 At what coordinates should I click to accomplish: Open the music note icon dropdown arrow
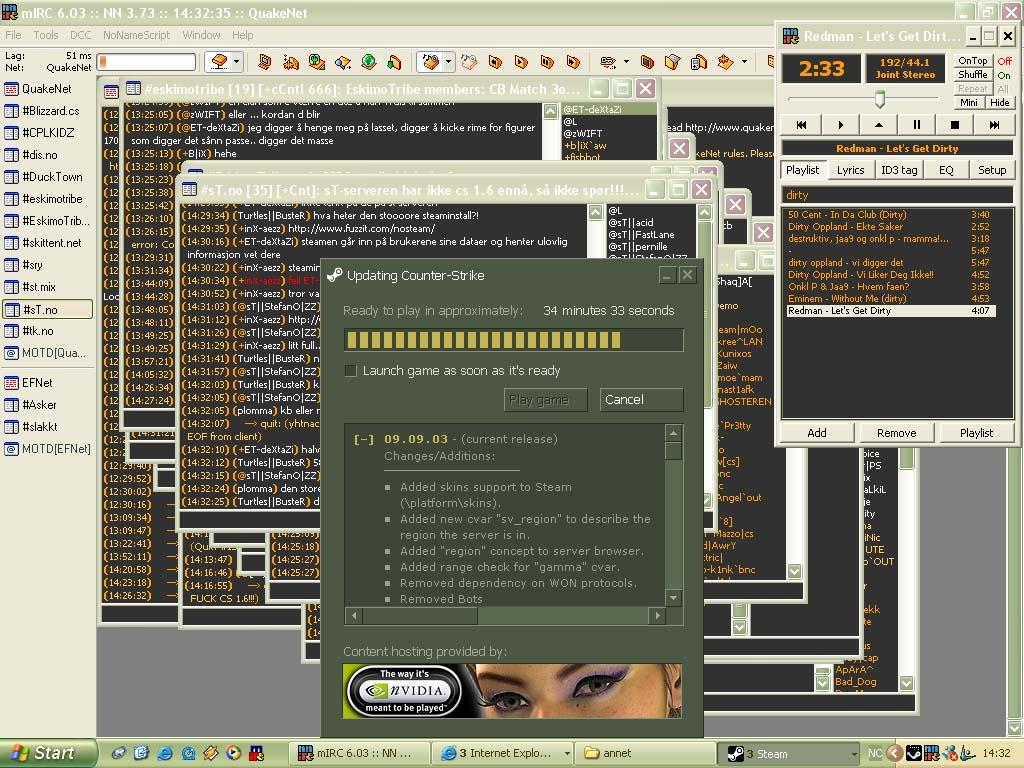448,62
